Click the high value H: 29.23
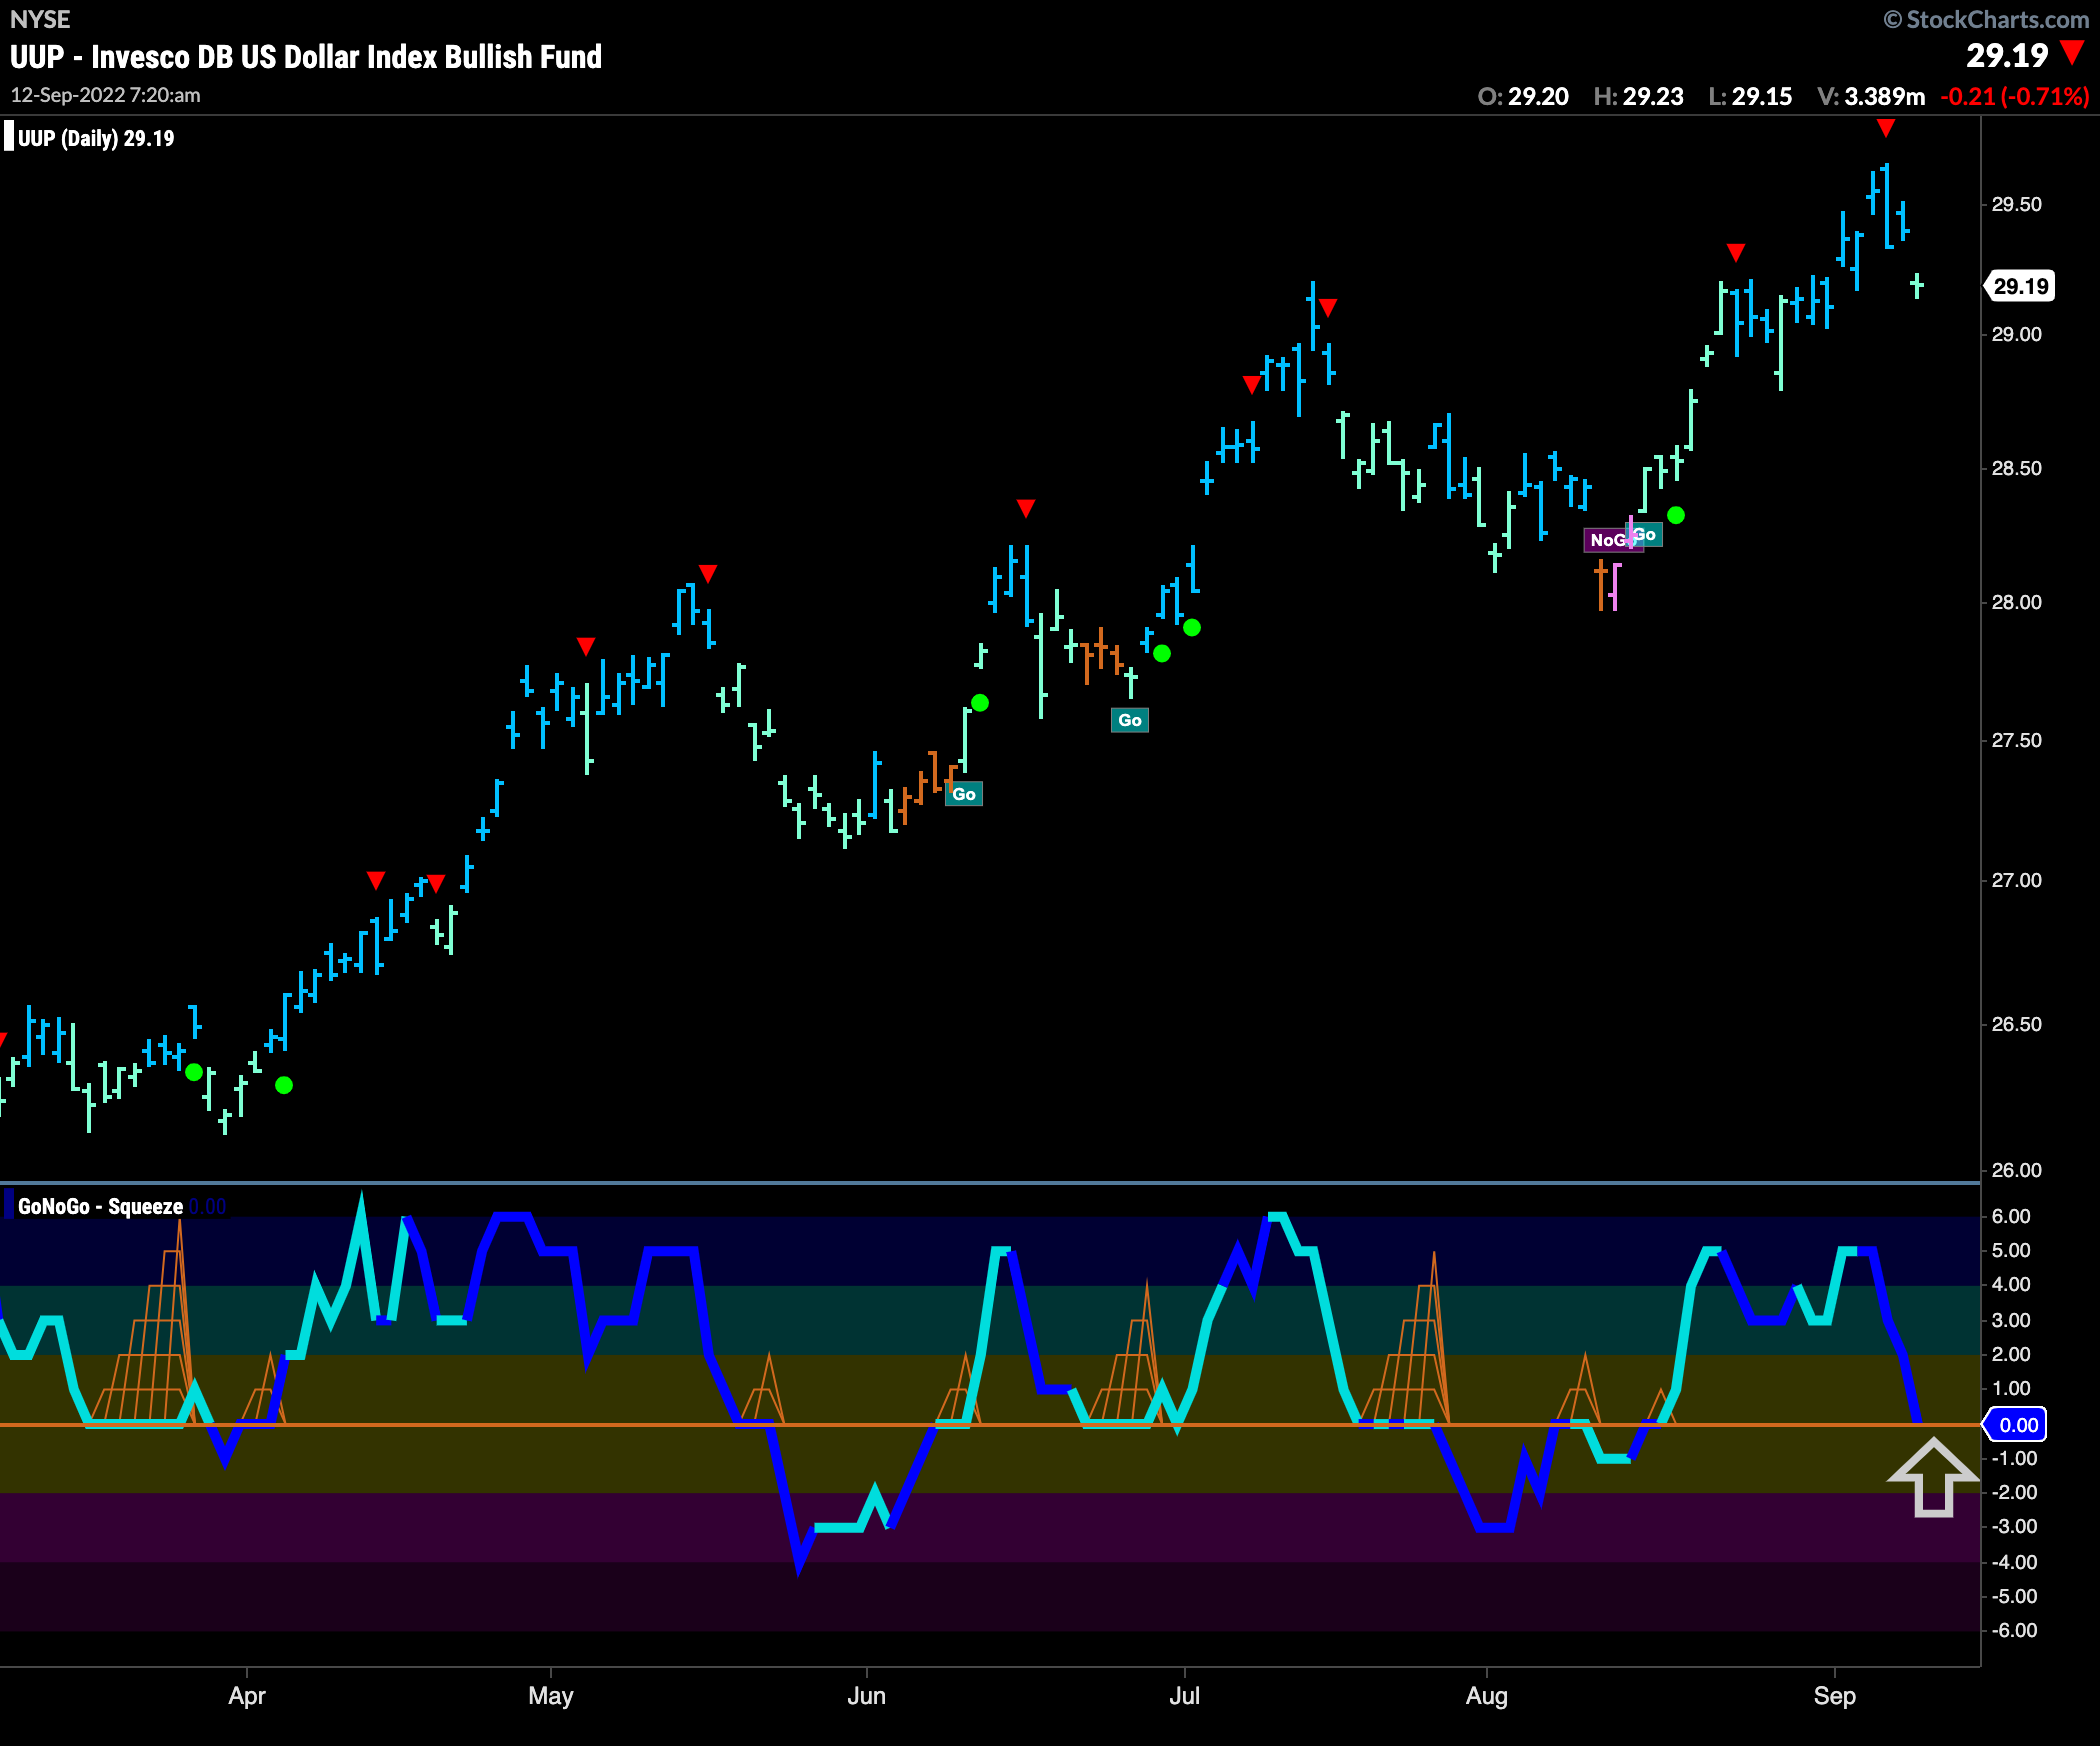 pos(1638,97)
